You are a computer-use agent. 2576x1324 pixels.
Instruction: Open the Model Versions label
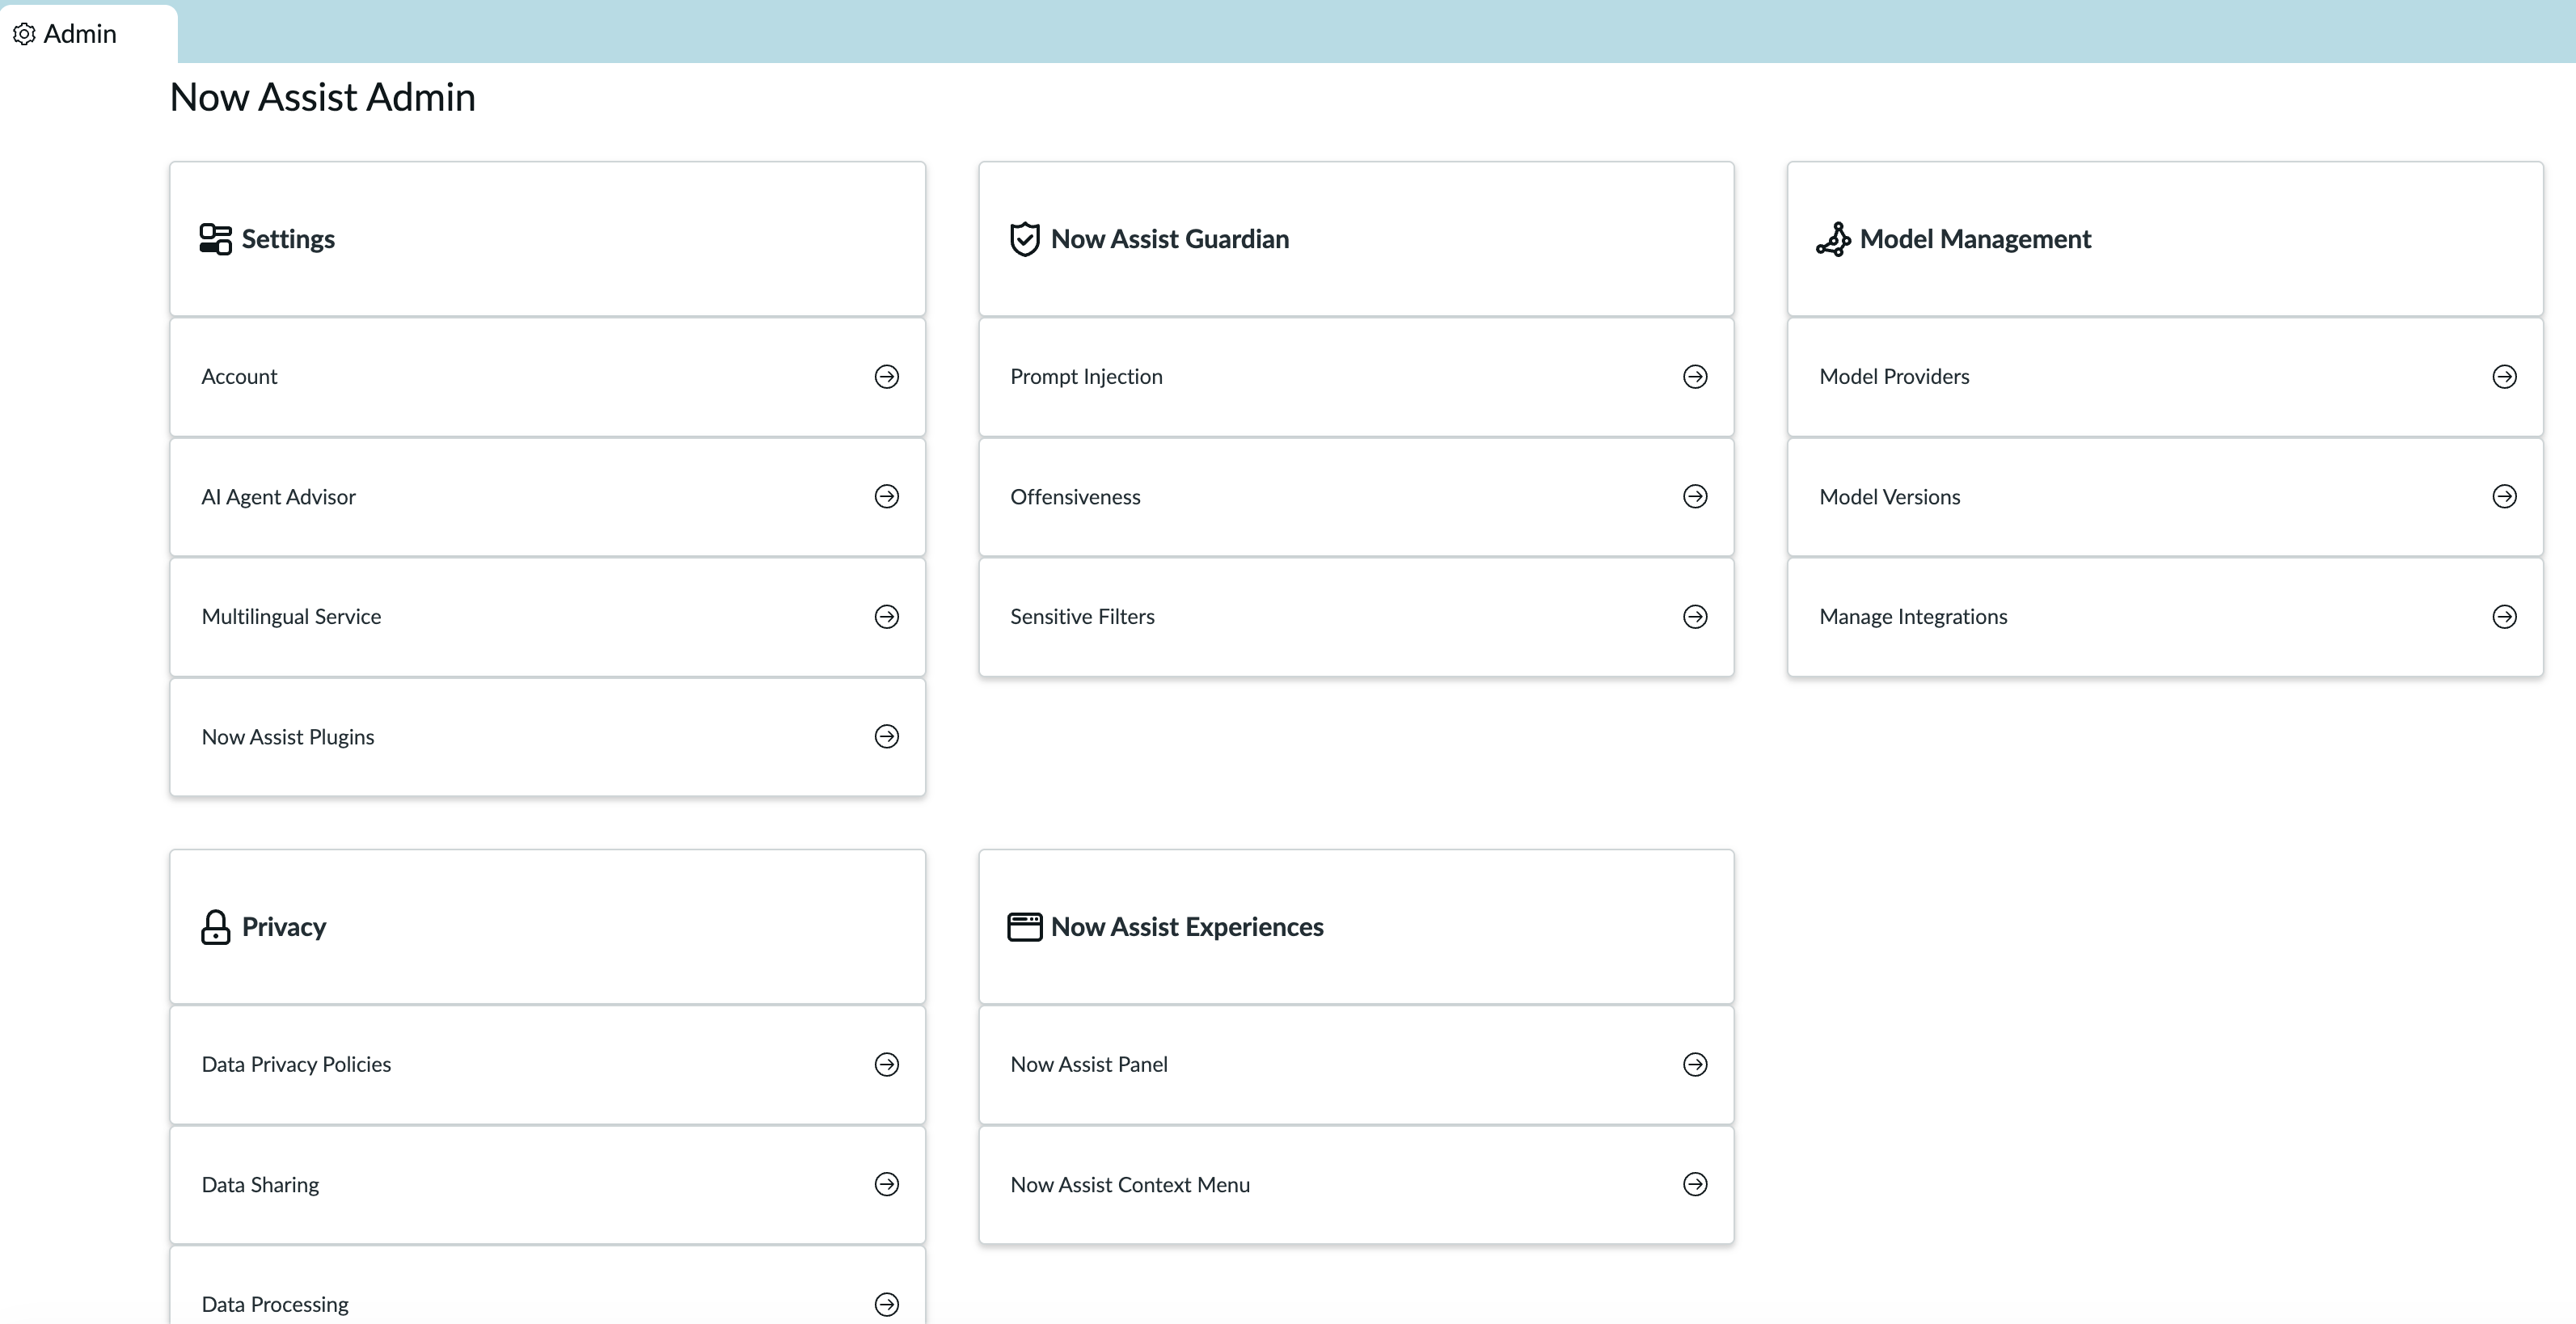click(x=1889, y=497)
